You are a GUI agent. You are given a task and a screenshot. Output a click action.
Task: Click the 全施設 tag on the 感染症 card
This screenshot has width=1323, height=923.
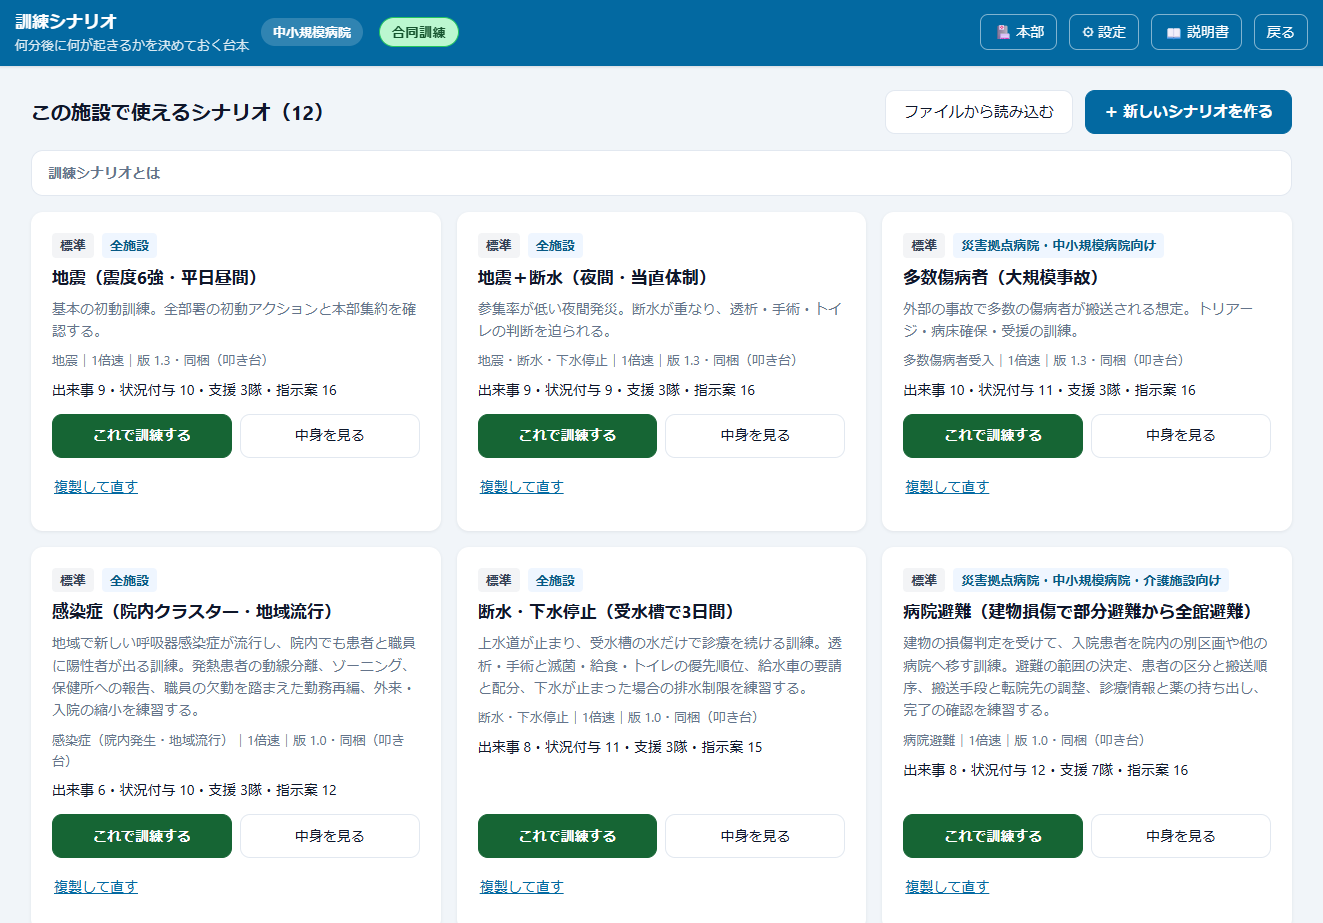coord(129,580)
